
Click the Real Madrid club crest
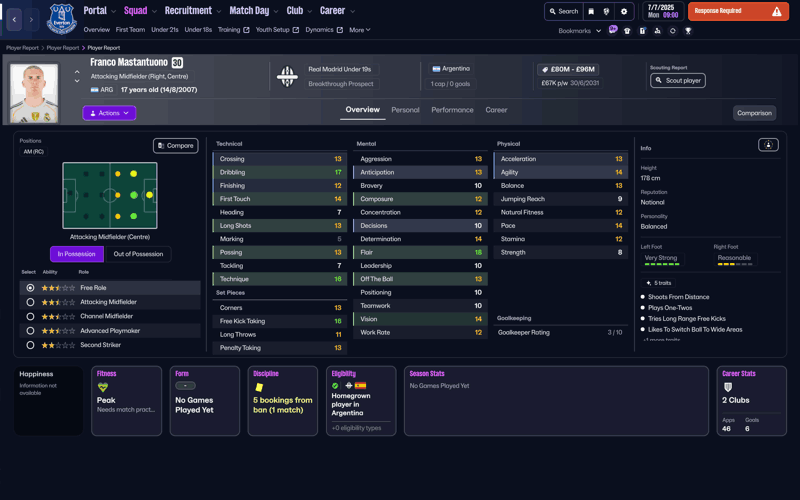click(287, 76)
